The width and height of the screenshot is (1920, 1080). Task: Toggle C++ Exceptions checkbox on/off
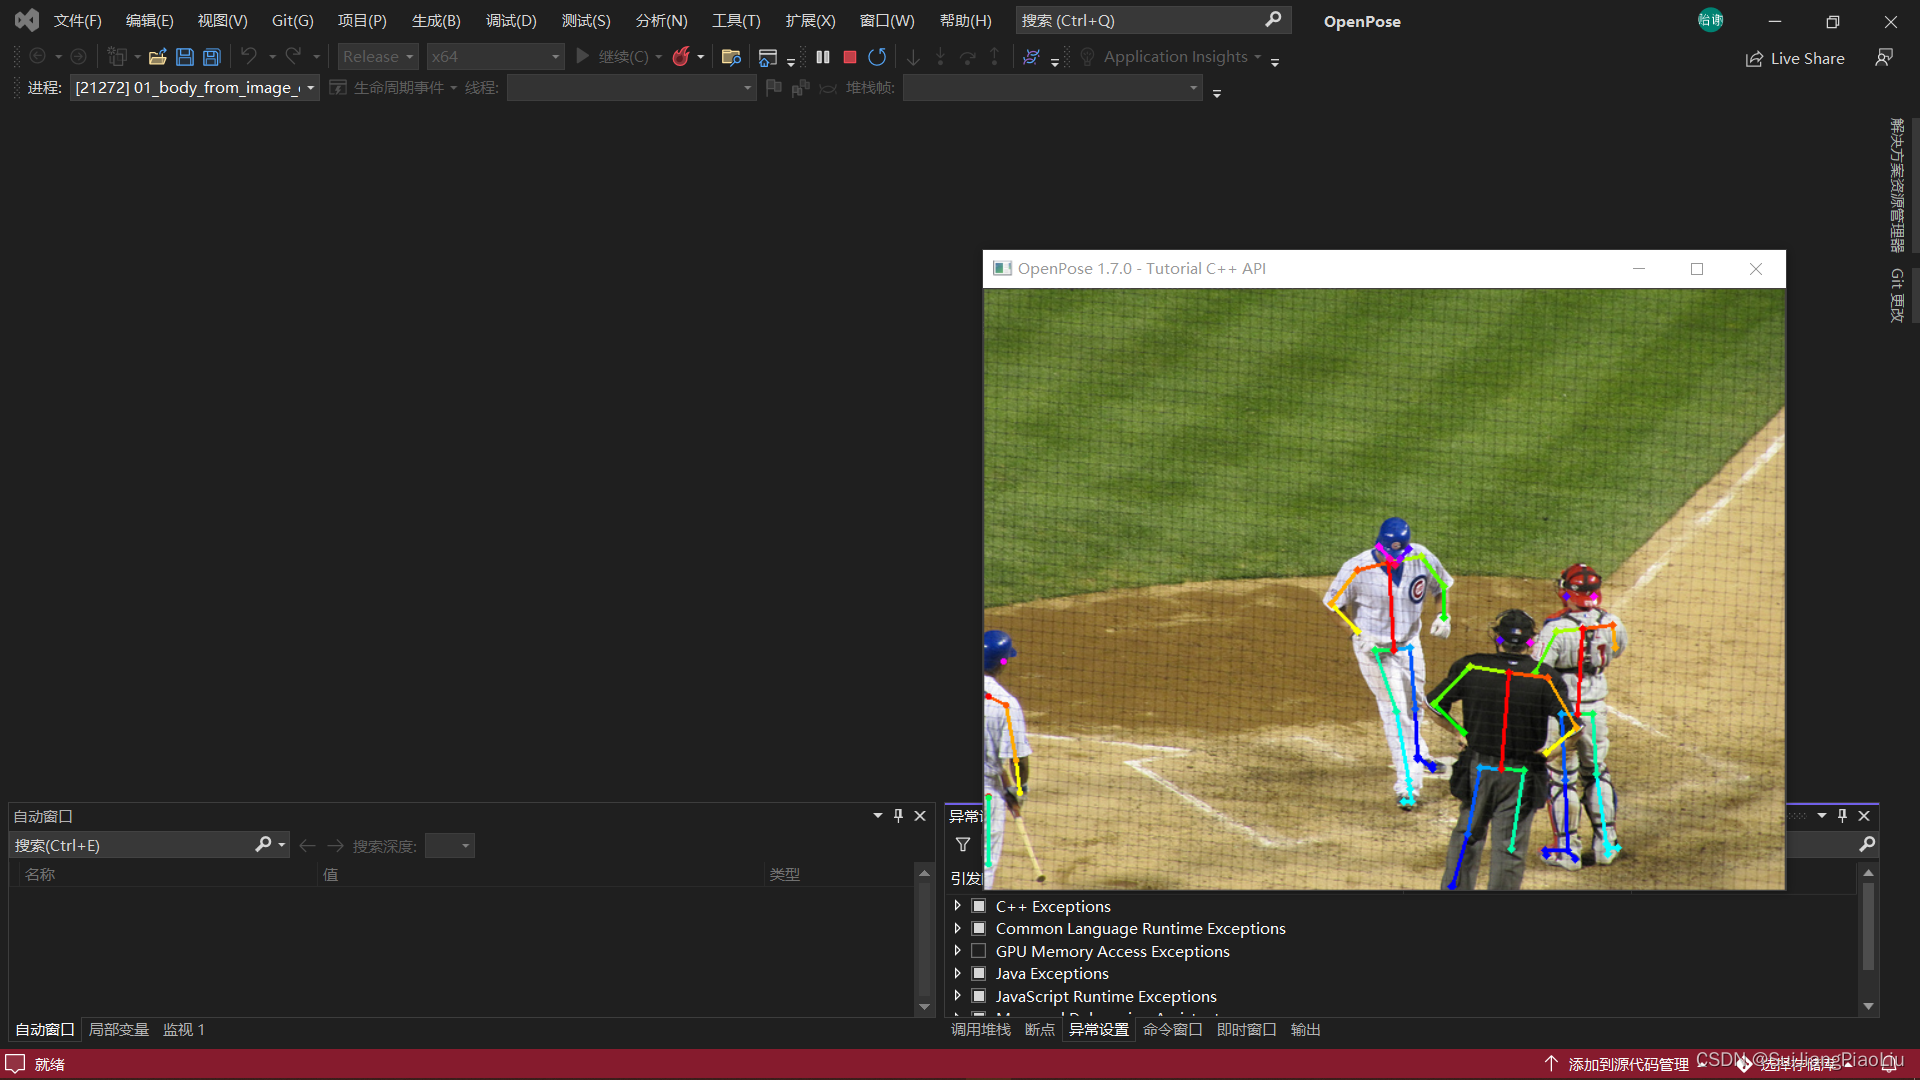[x=978, y=906]
